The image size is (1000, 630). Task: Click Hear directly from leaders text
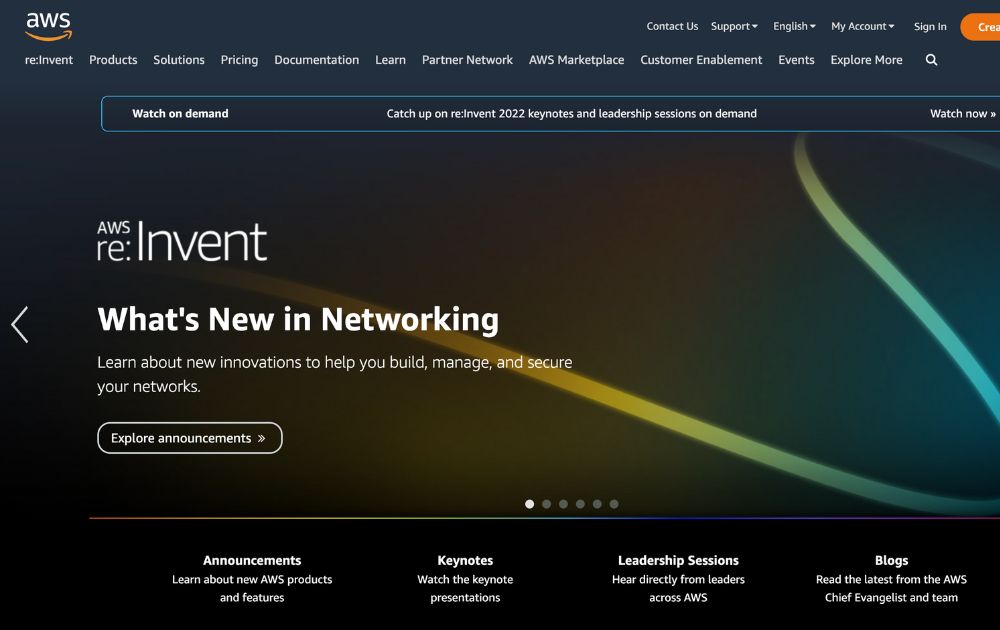678,588
